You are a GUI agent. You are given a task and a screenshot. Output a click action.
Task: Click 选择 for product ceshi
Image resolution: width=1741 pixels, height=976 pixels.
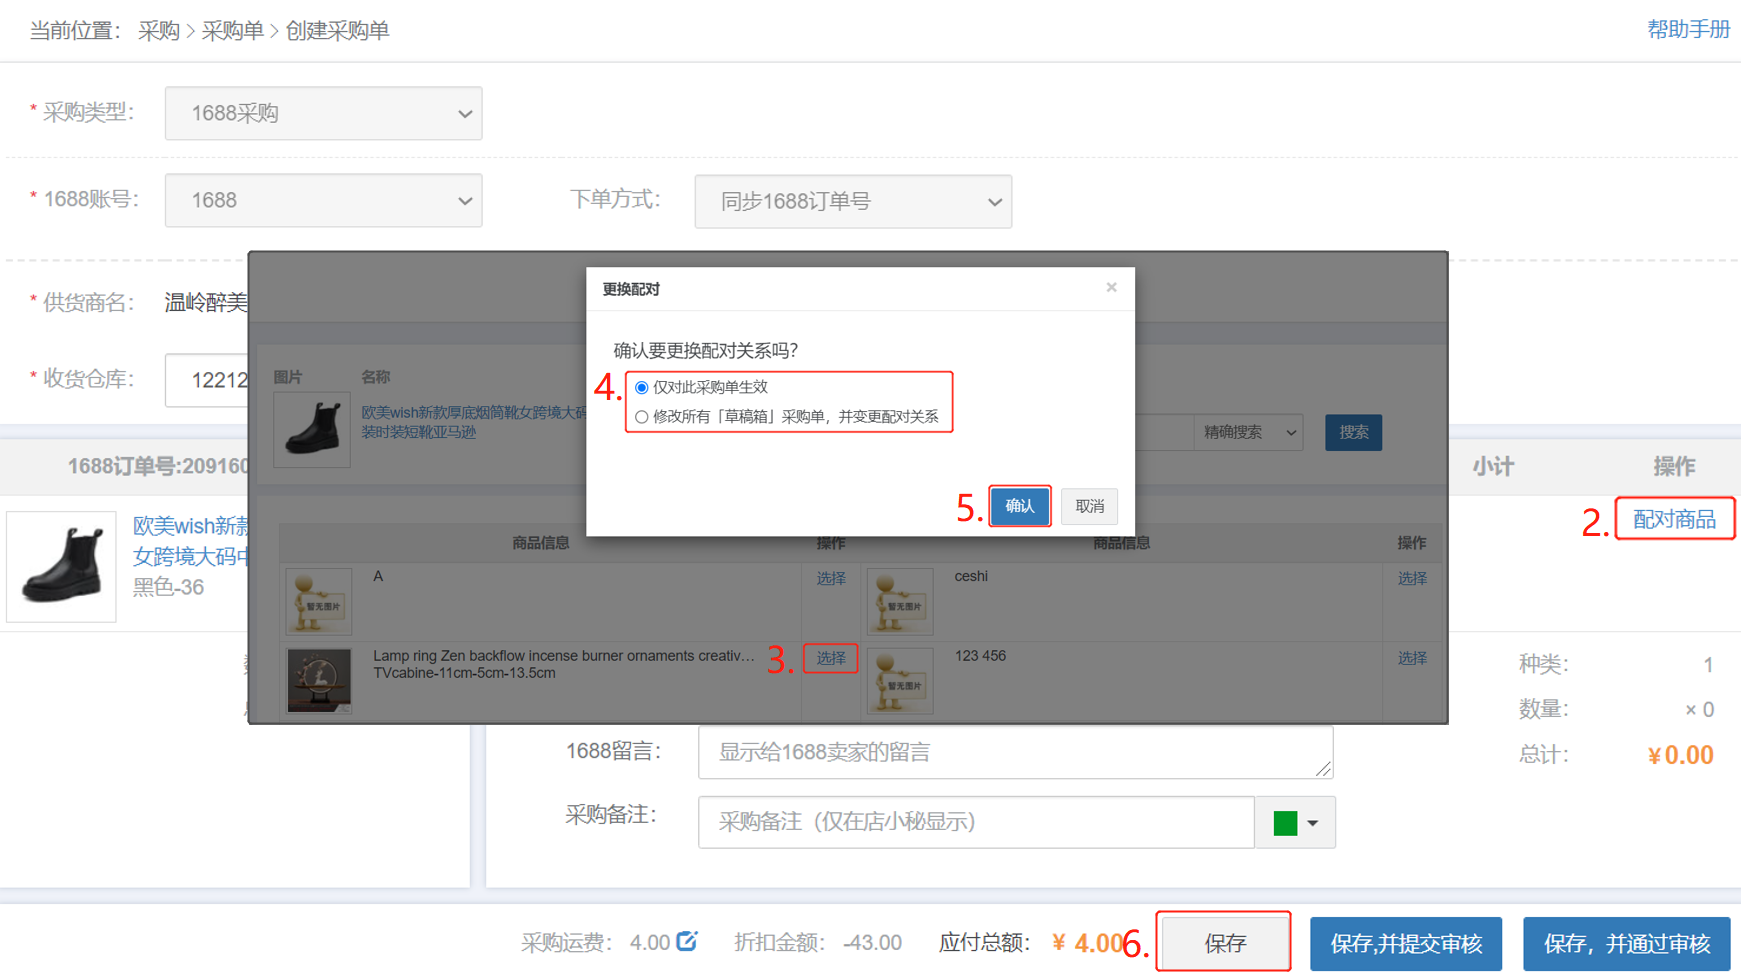(x=1411, y=578)
